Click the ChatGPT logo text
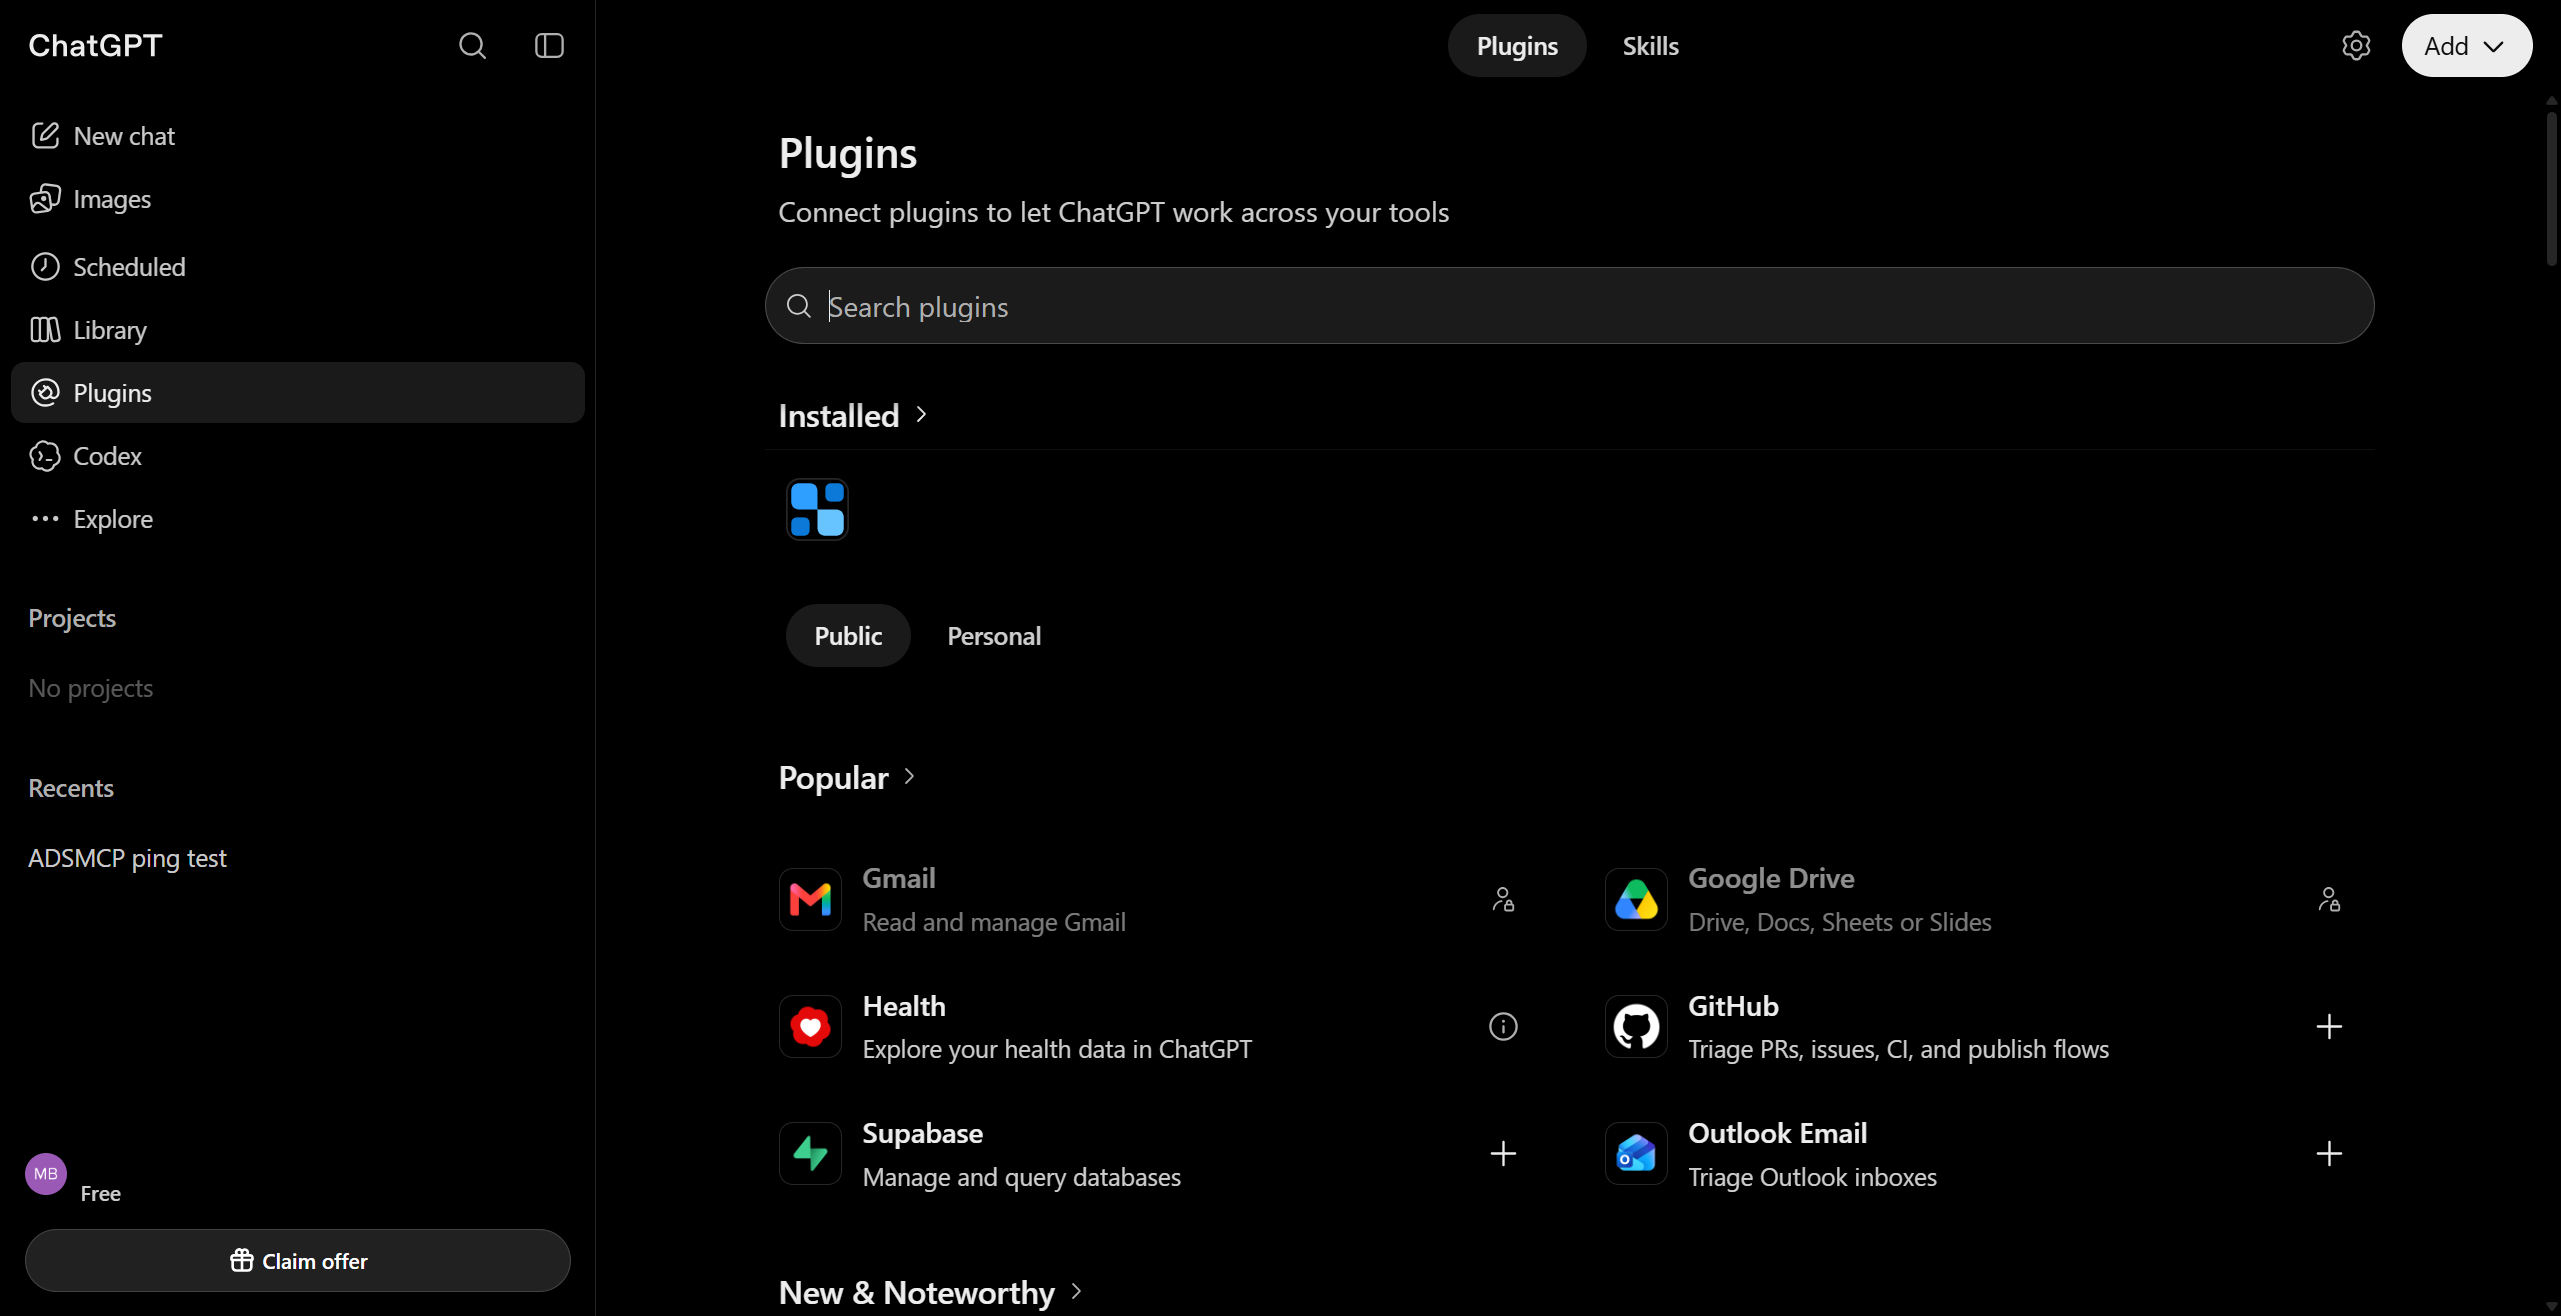Image resolution: width=2561 pixels, height=1316 pixels. (95, 46)
